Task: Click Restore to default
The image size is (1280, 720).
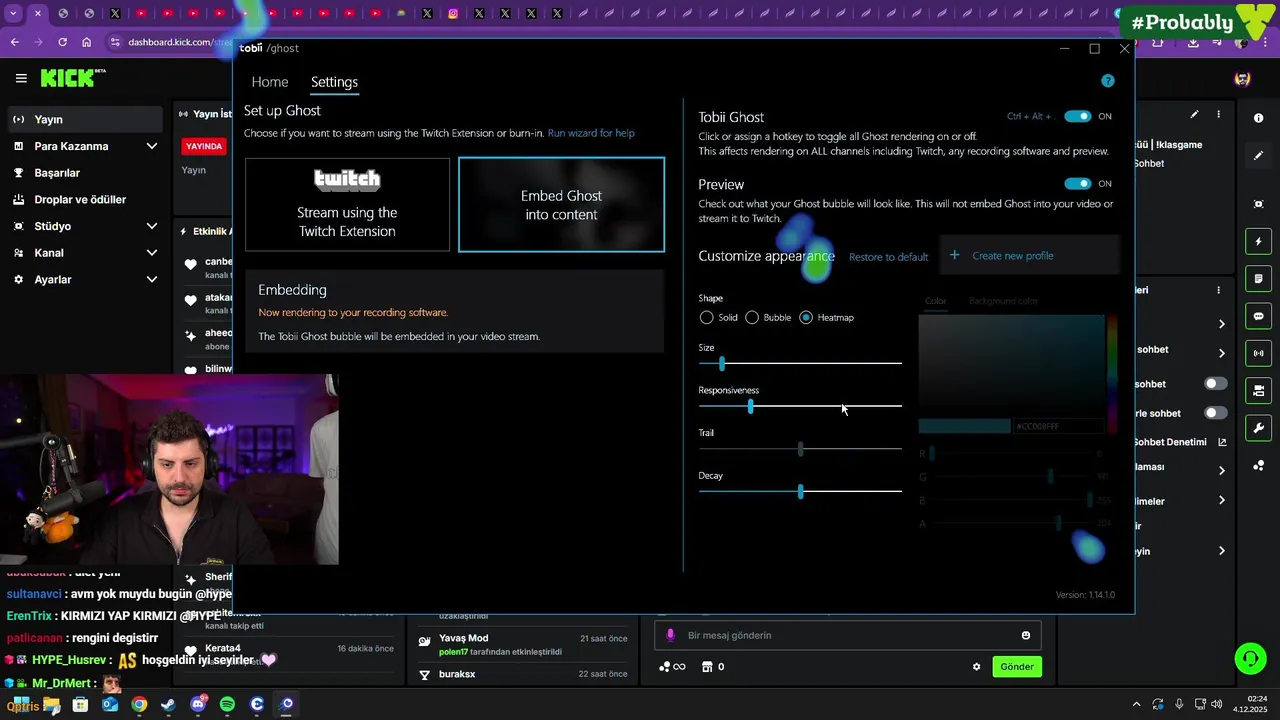Action: pos(888,257)
